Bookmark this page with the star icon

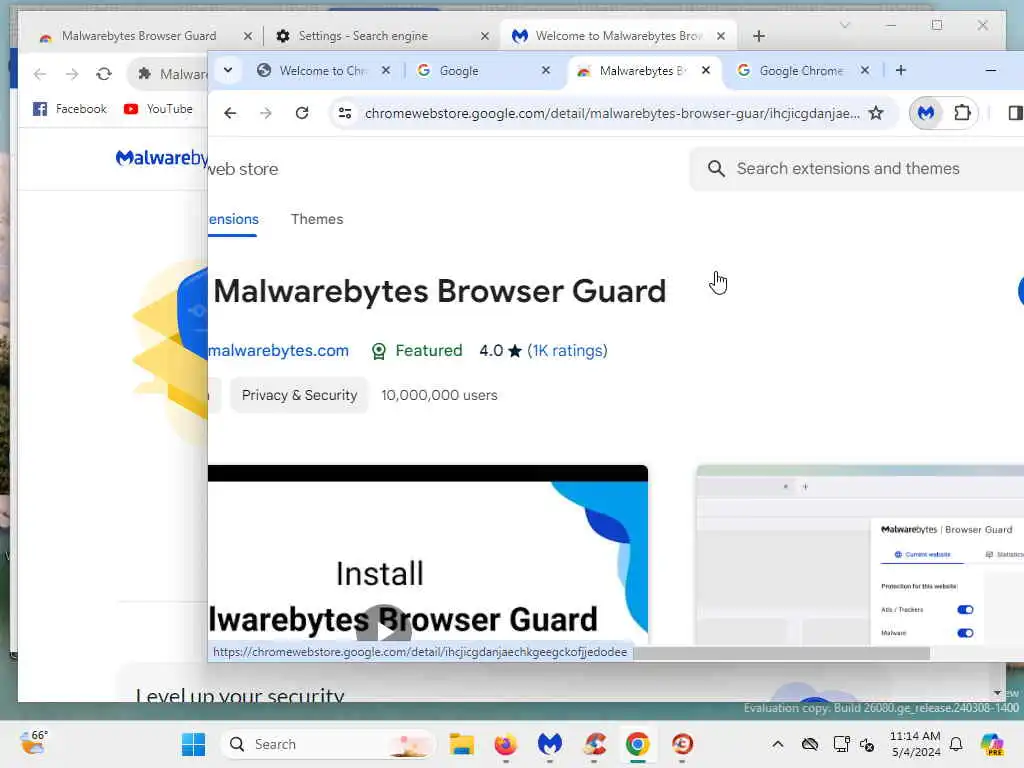pos(876,113)
